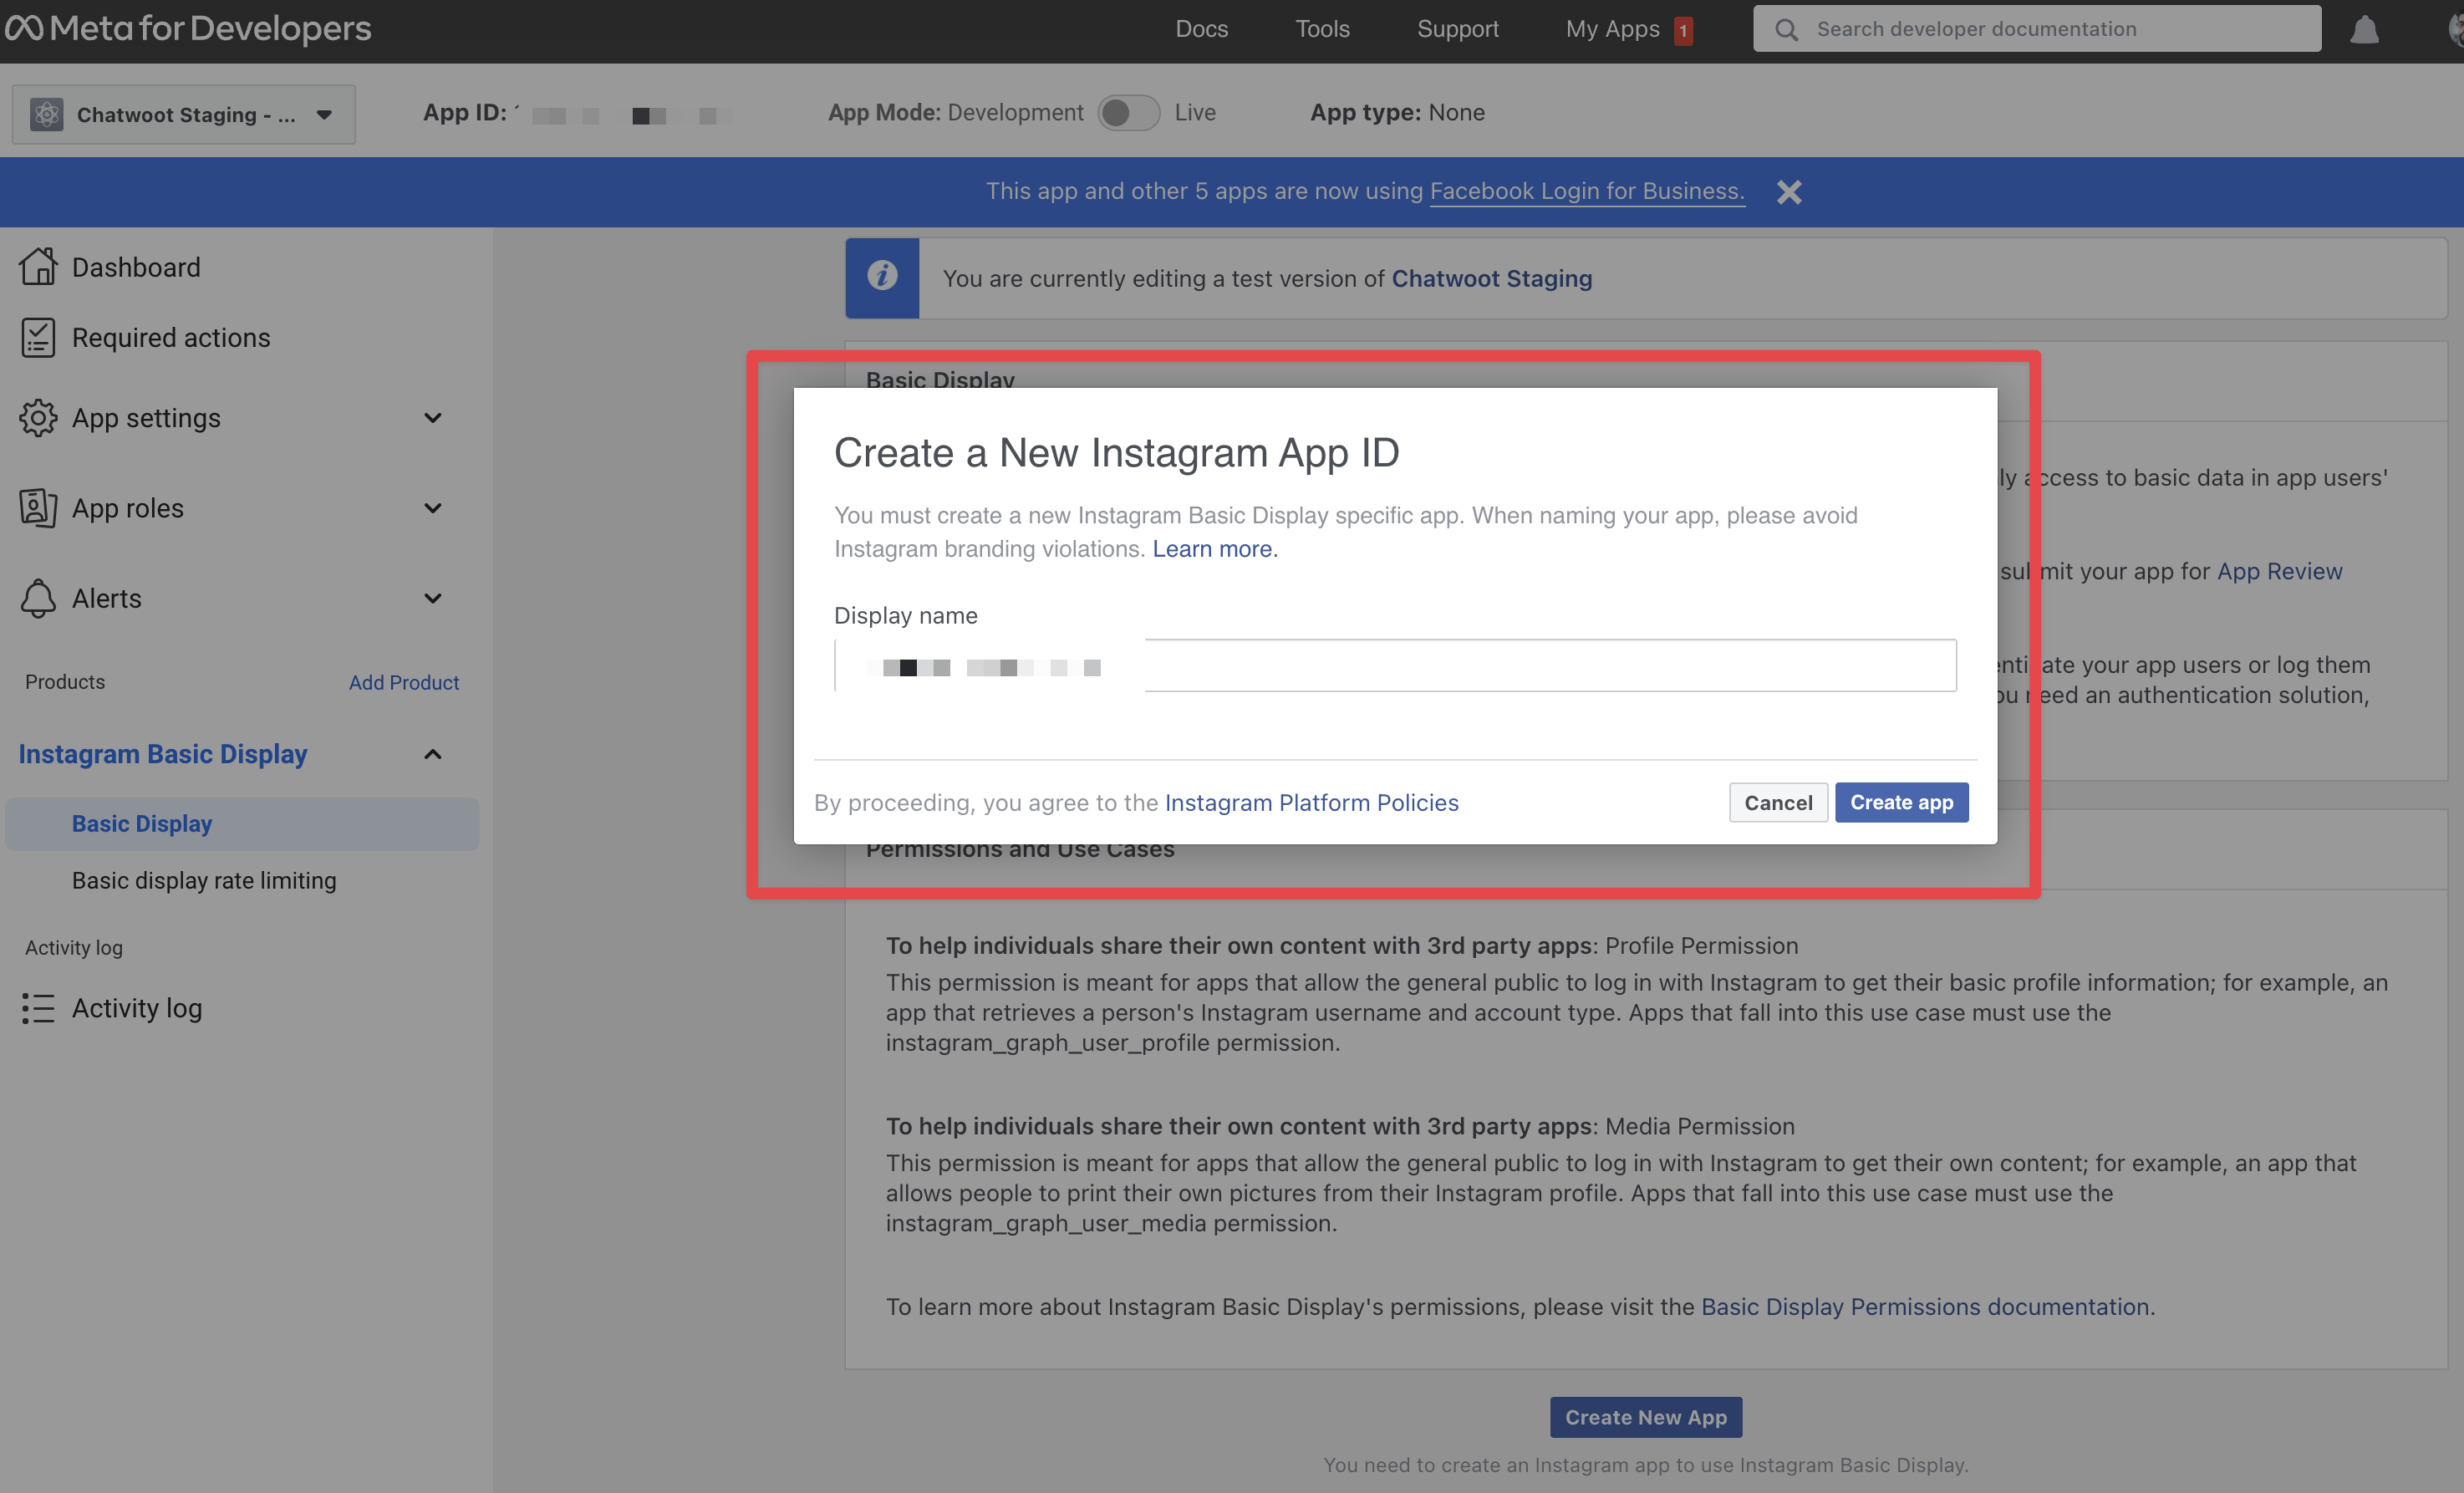
Task: Click the Required actions checklist icon
Action: [38, 338]
